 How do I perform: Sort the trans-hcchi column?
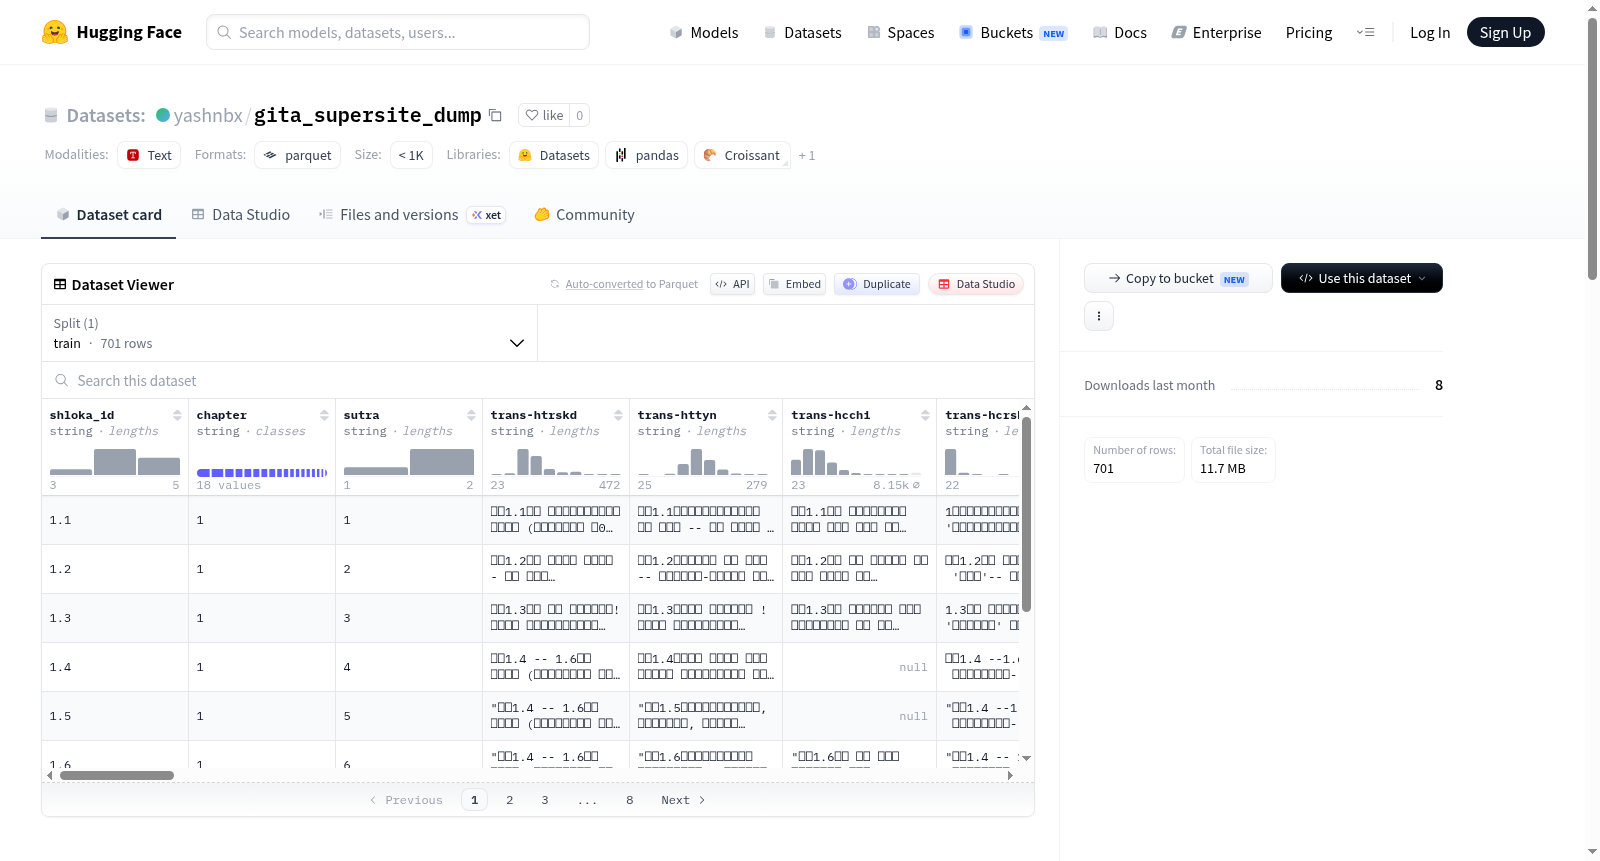click(x=925, y=415)
